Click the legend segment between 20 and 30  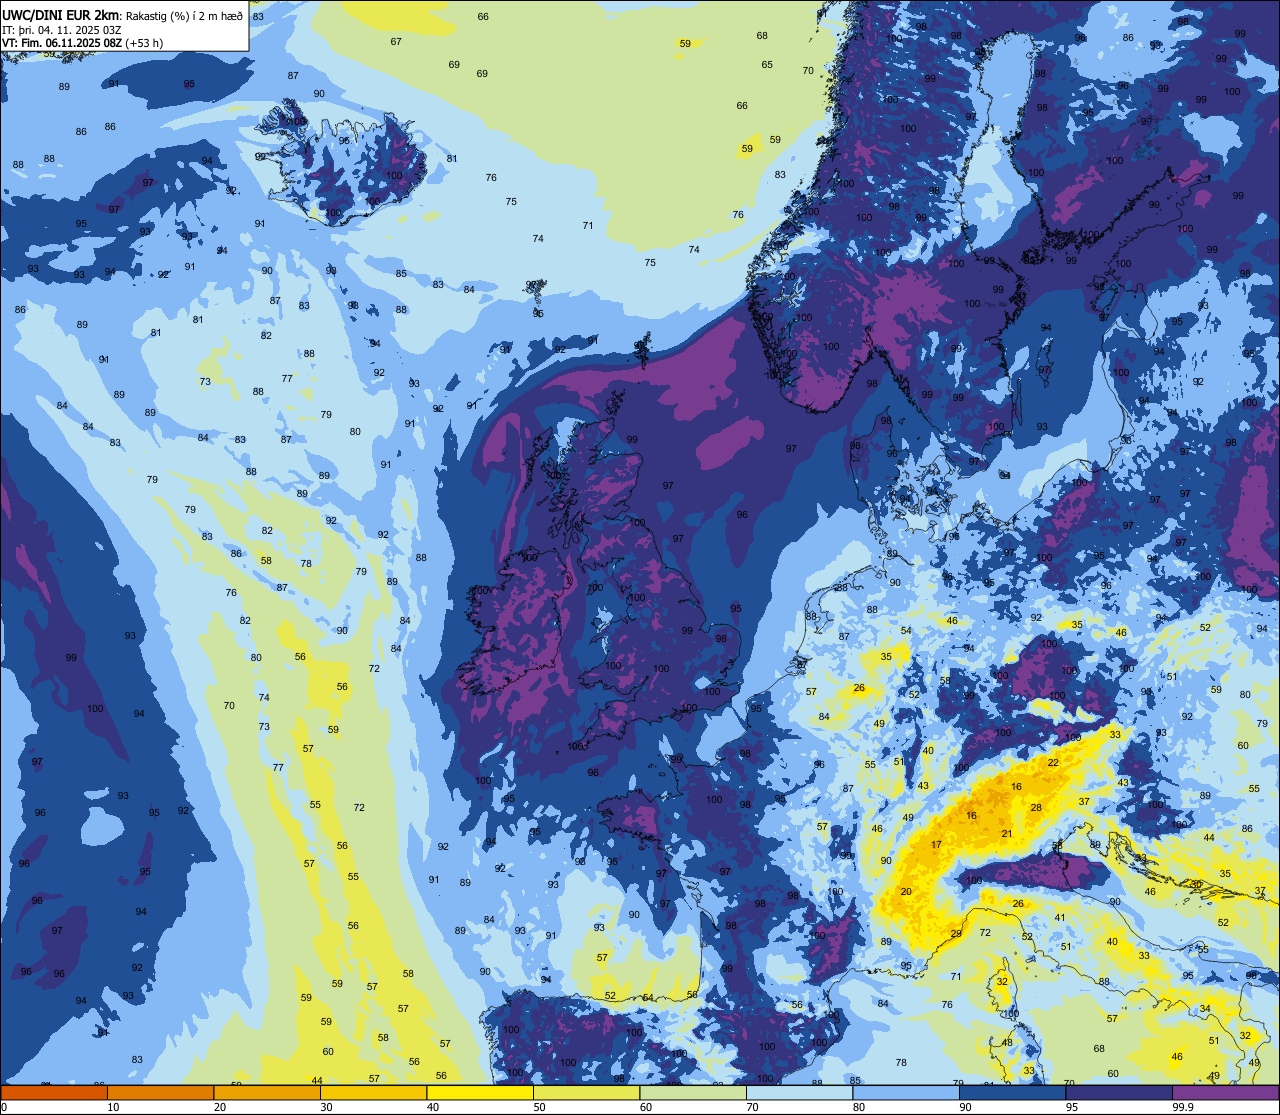(x=267, y=1092)
